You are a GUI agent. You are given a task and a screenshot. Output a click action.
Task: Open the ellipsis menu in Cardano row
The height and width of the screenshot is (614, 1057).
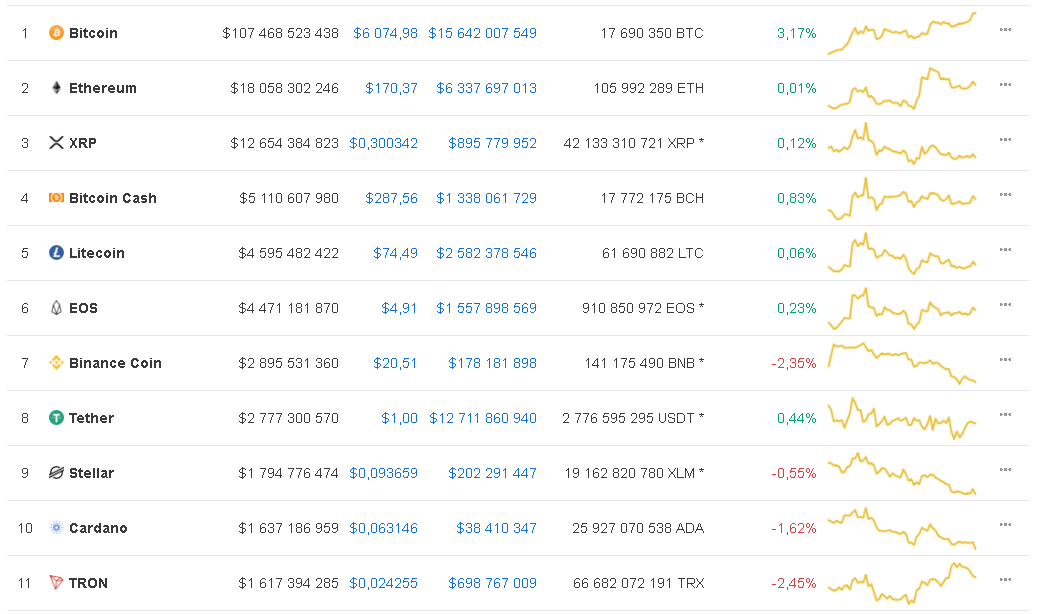(1005, 525)
